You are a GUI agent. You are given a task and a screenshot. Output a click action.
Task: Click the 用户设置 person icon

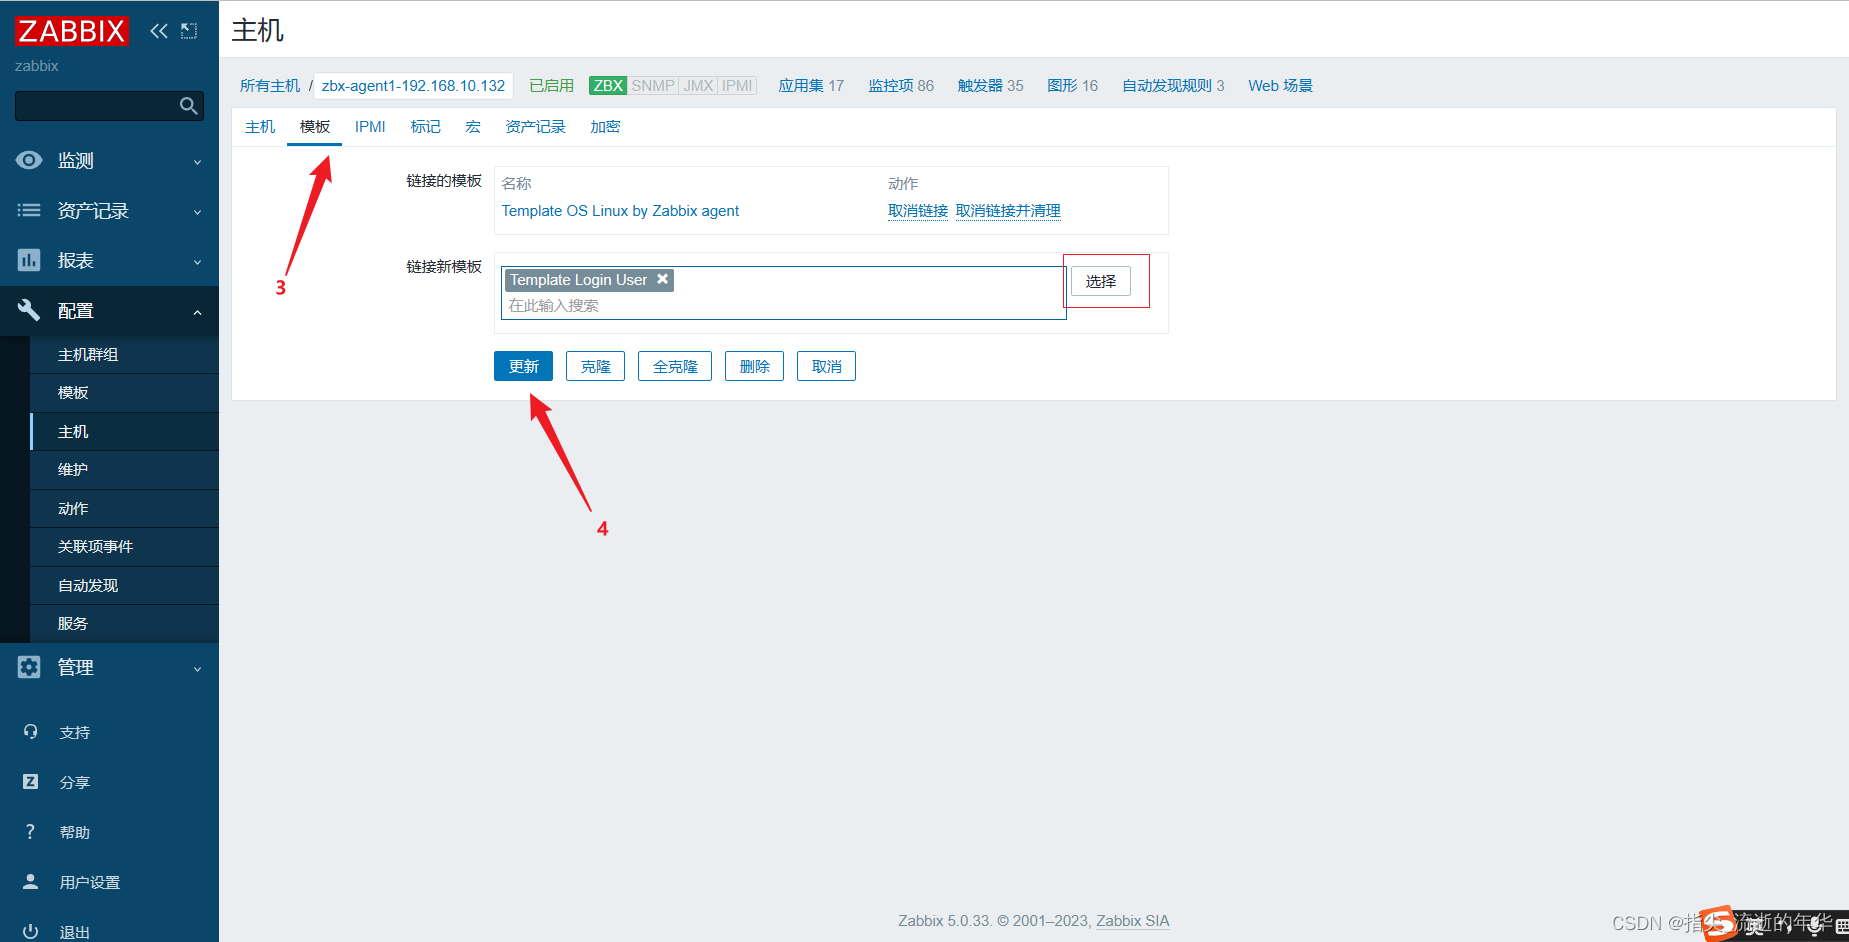[x=30, y=882]
